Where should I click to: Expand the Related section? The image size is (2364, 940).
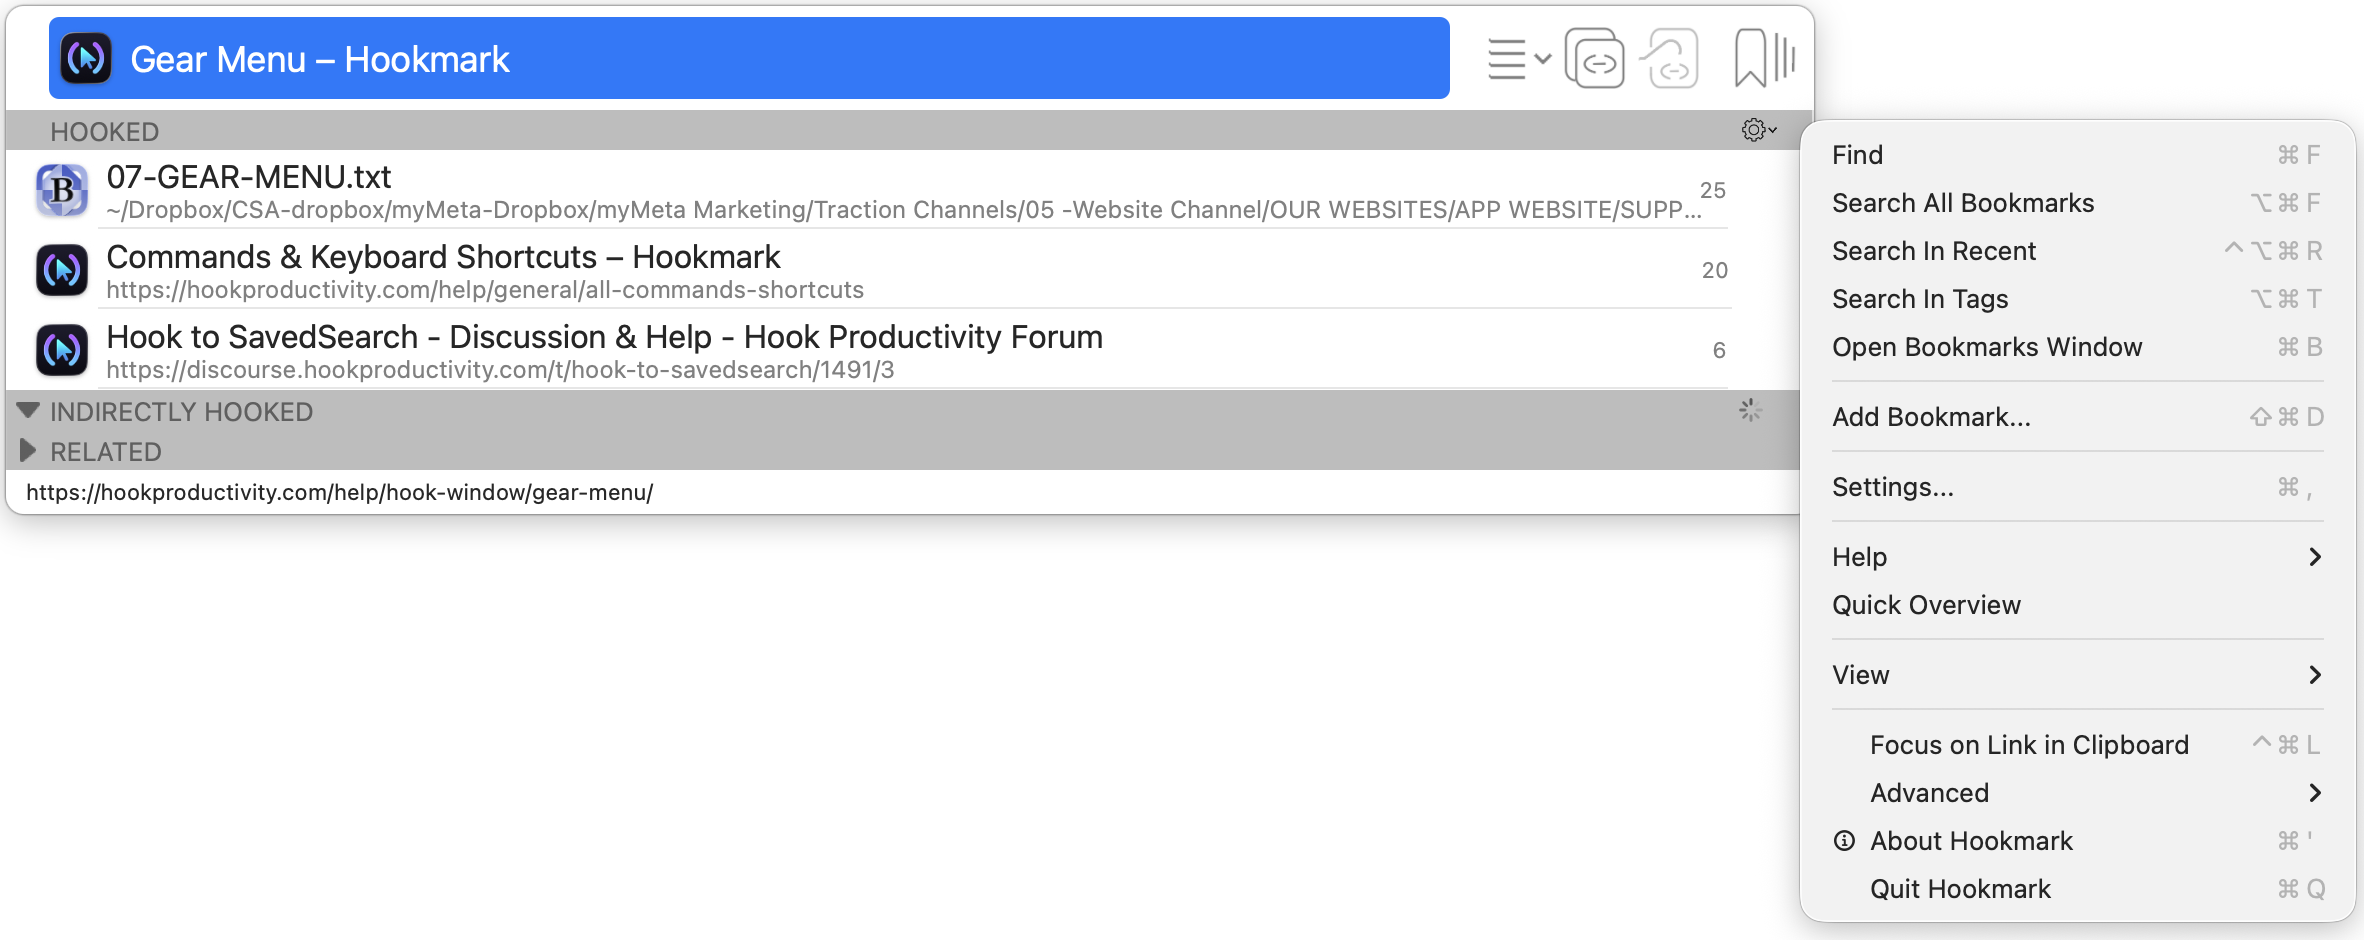coord(28,451)
